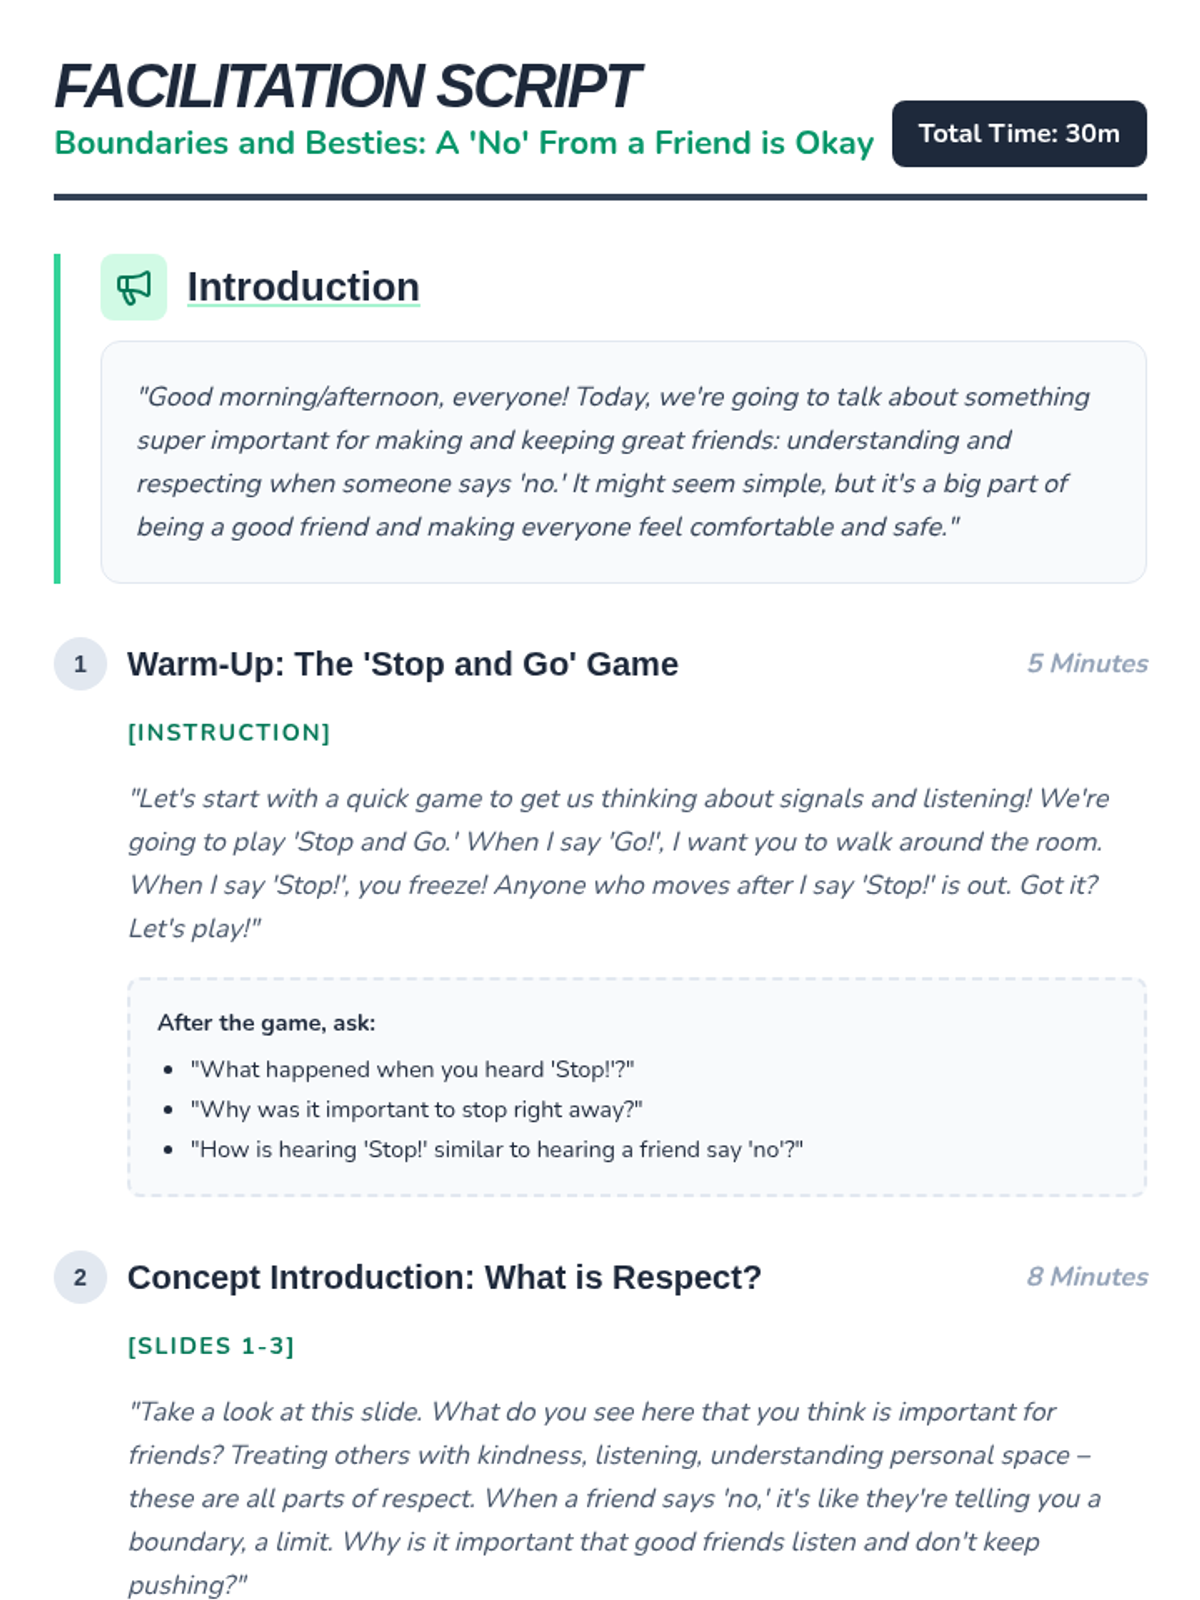Click the 'Let's start with a quick game' paragraph
1200x1600 pixels.
point(620,863)
